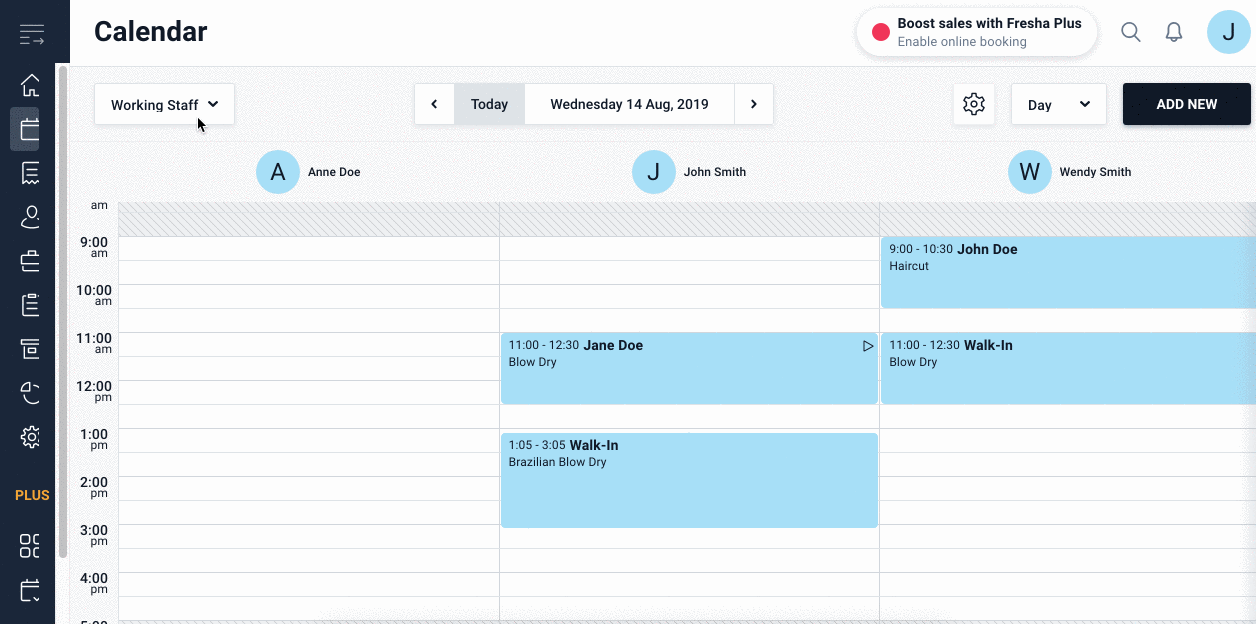The image size is (1256, 624).
Task: Click the red dot on Fresha Plus banner
Action: coord(881,32)
